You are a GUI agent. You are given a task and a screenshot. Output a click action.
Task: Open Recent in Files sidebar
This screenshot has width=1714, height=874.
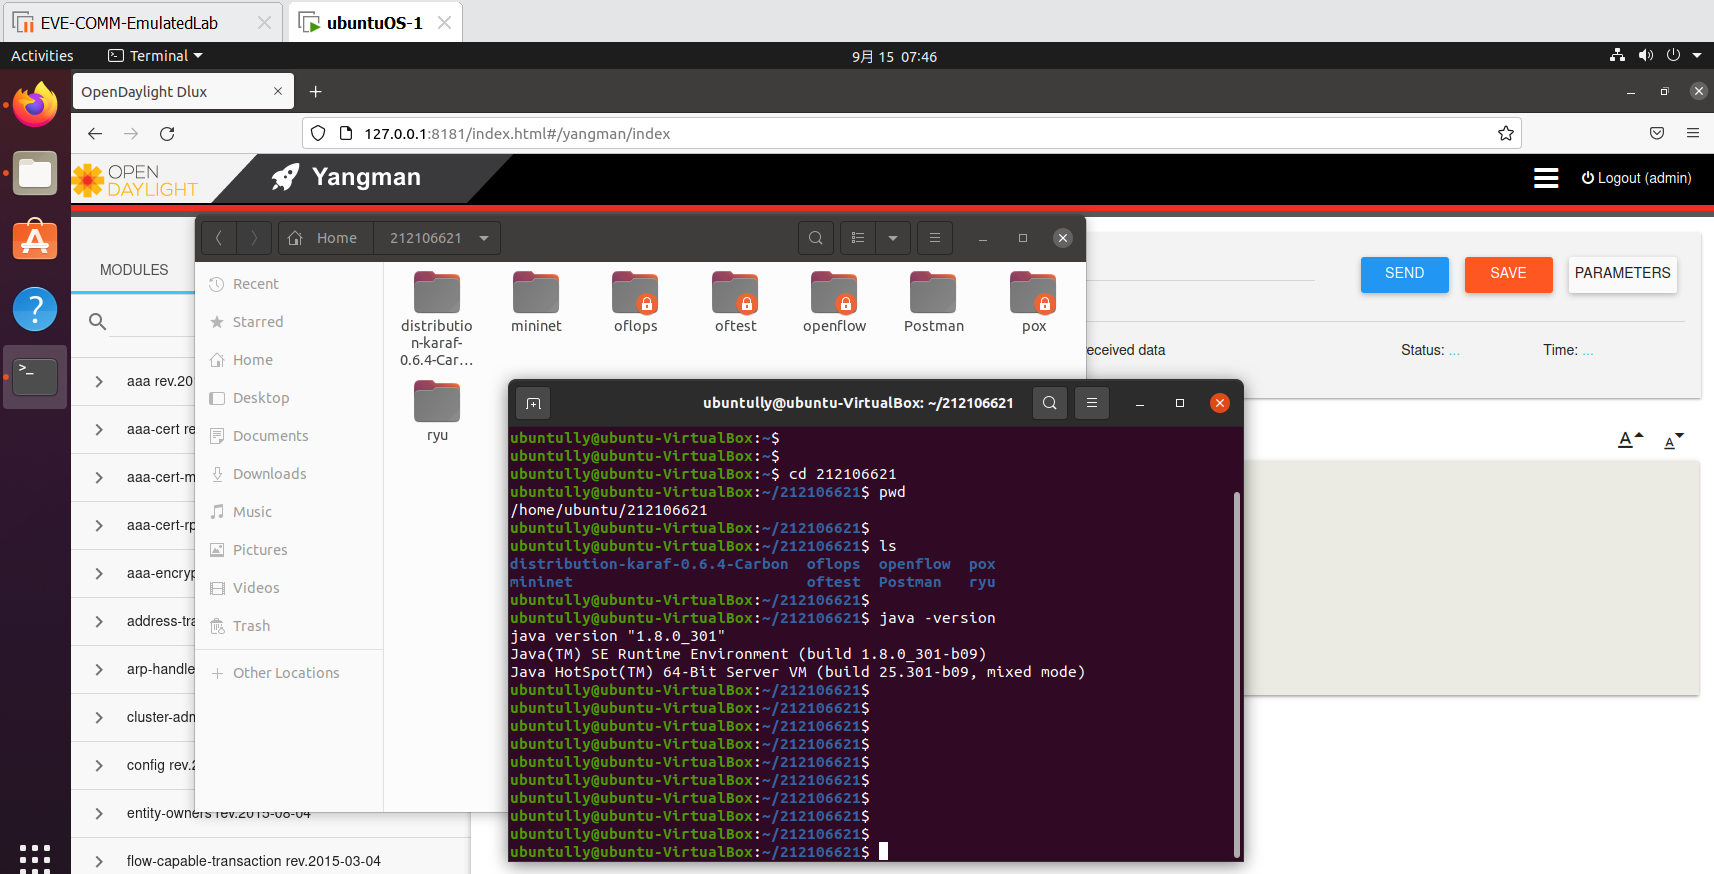click(255, 284)
